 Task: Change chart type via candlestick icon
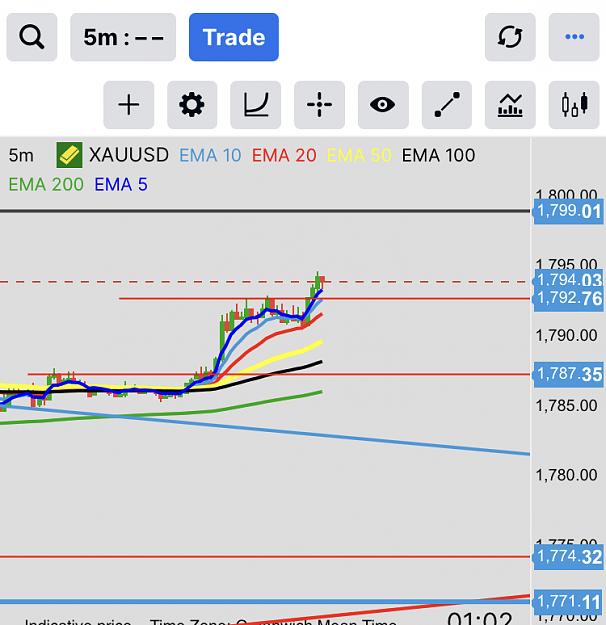coord(574,105)
